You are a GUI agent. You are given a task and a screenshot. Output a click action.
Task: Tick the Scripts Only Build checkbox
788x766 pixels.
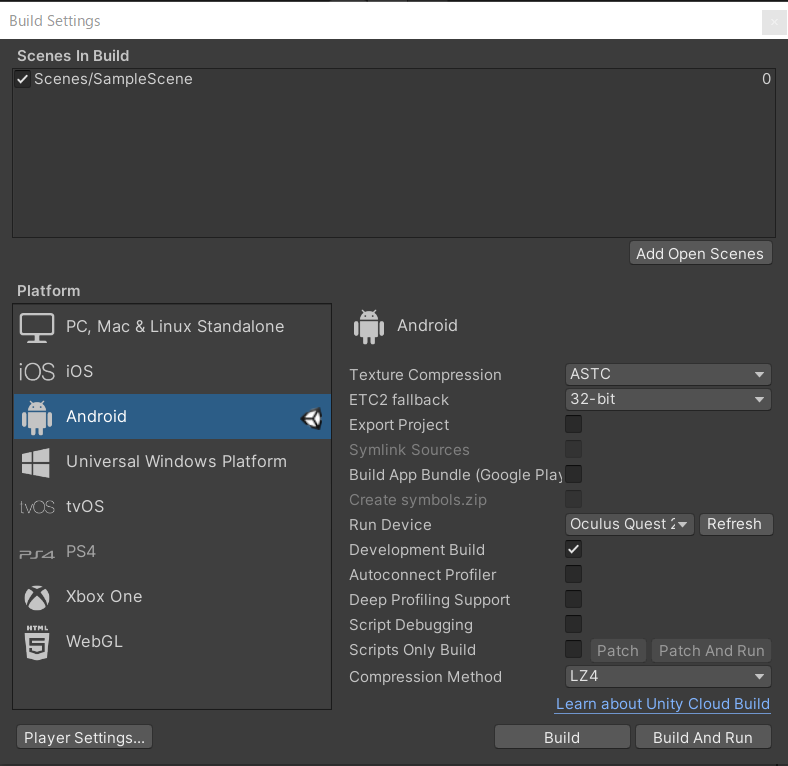573,649
